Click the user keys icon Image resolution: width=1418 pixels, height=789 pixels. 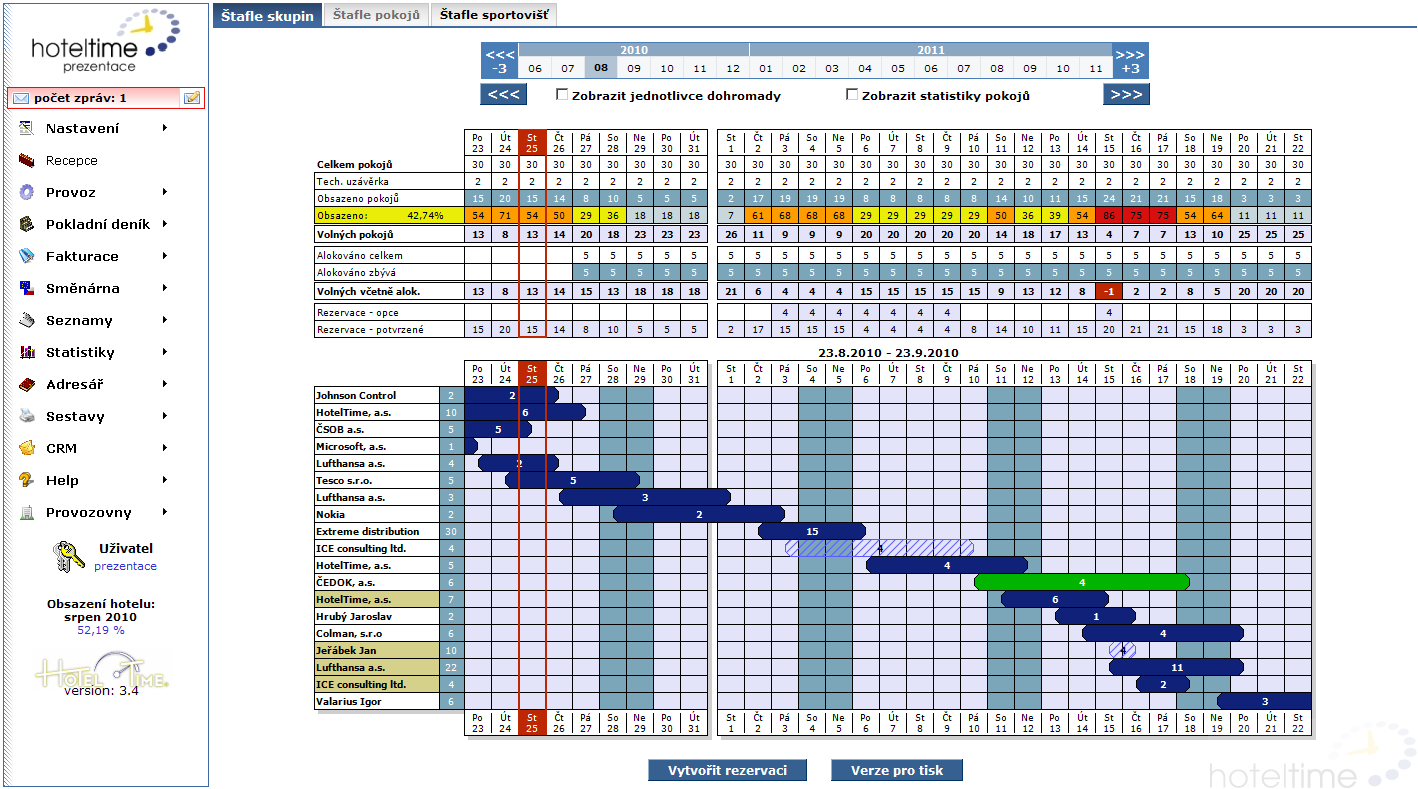(70, 557)
